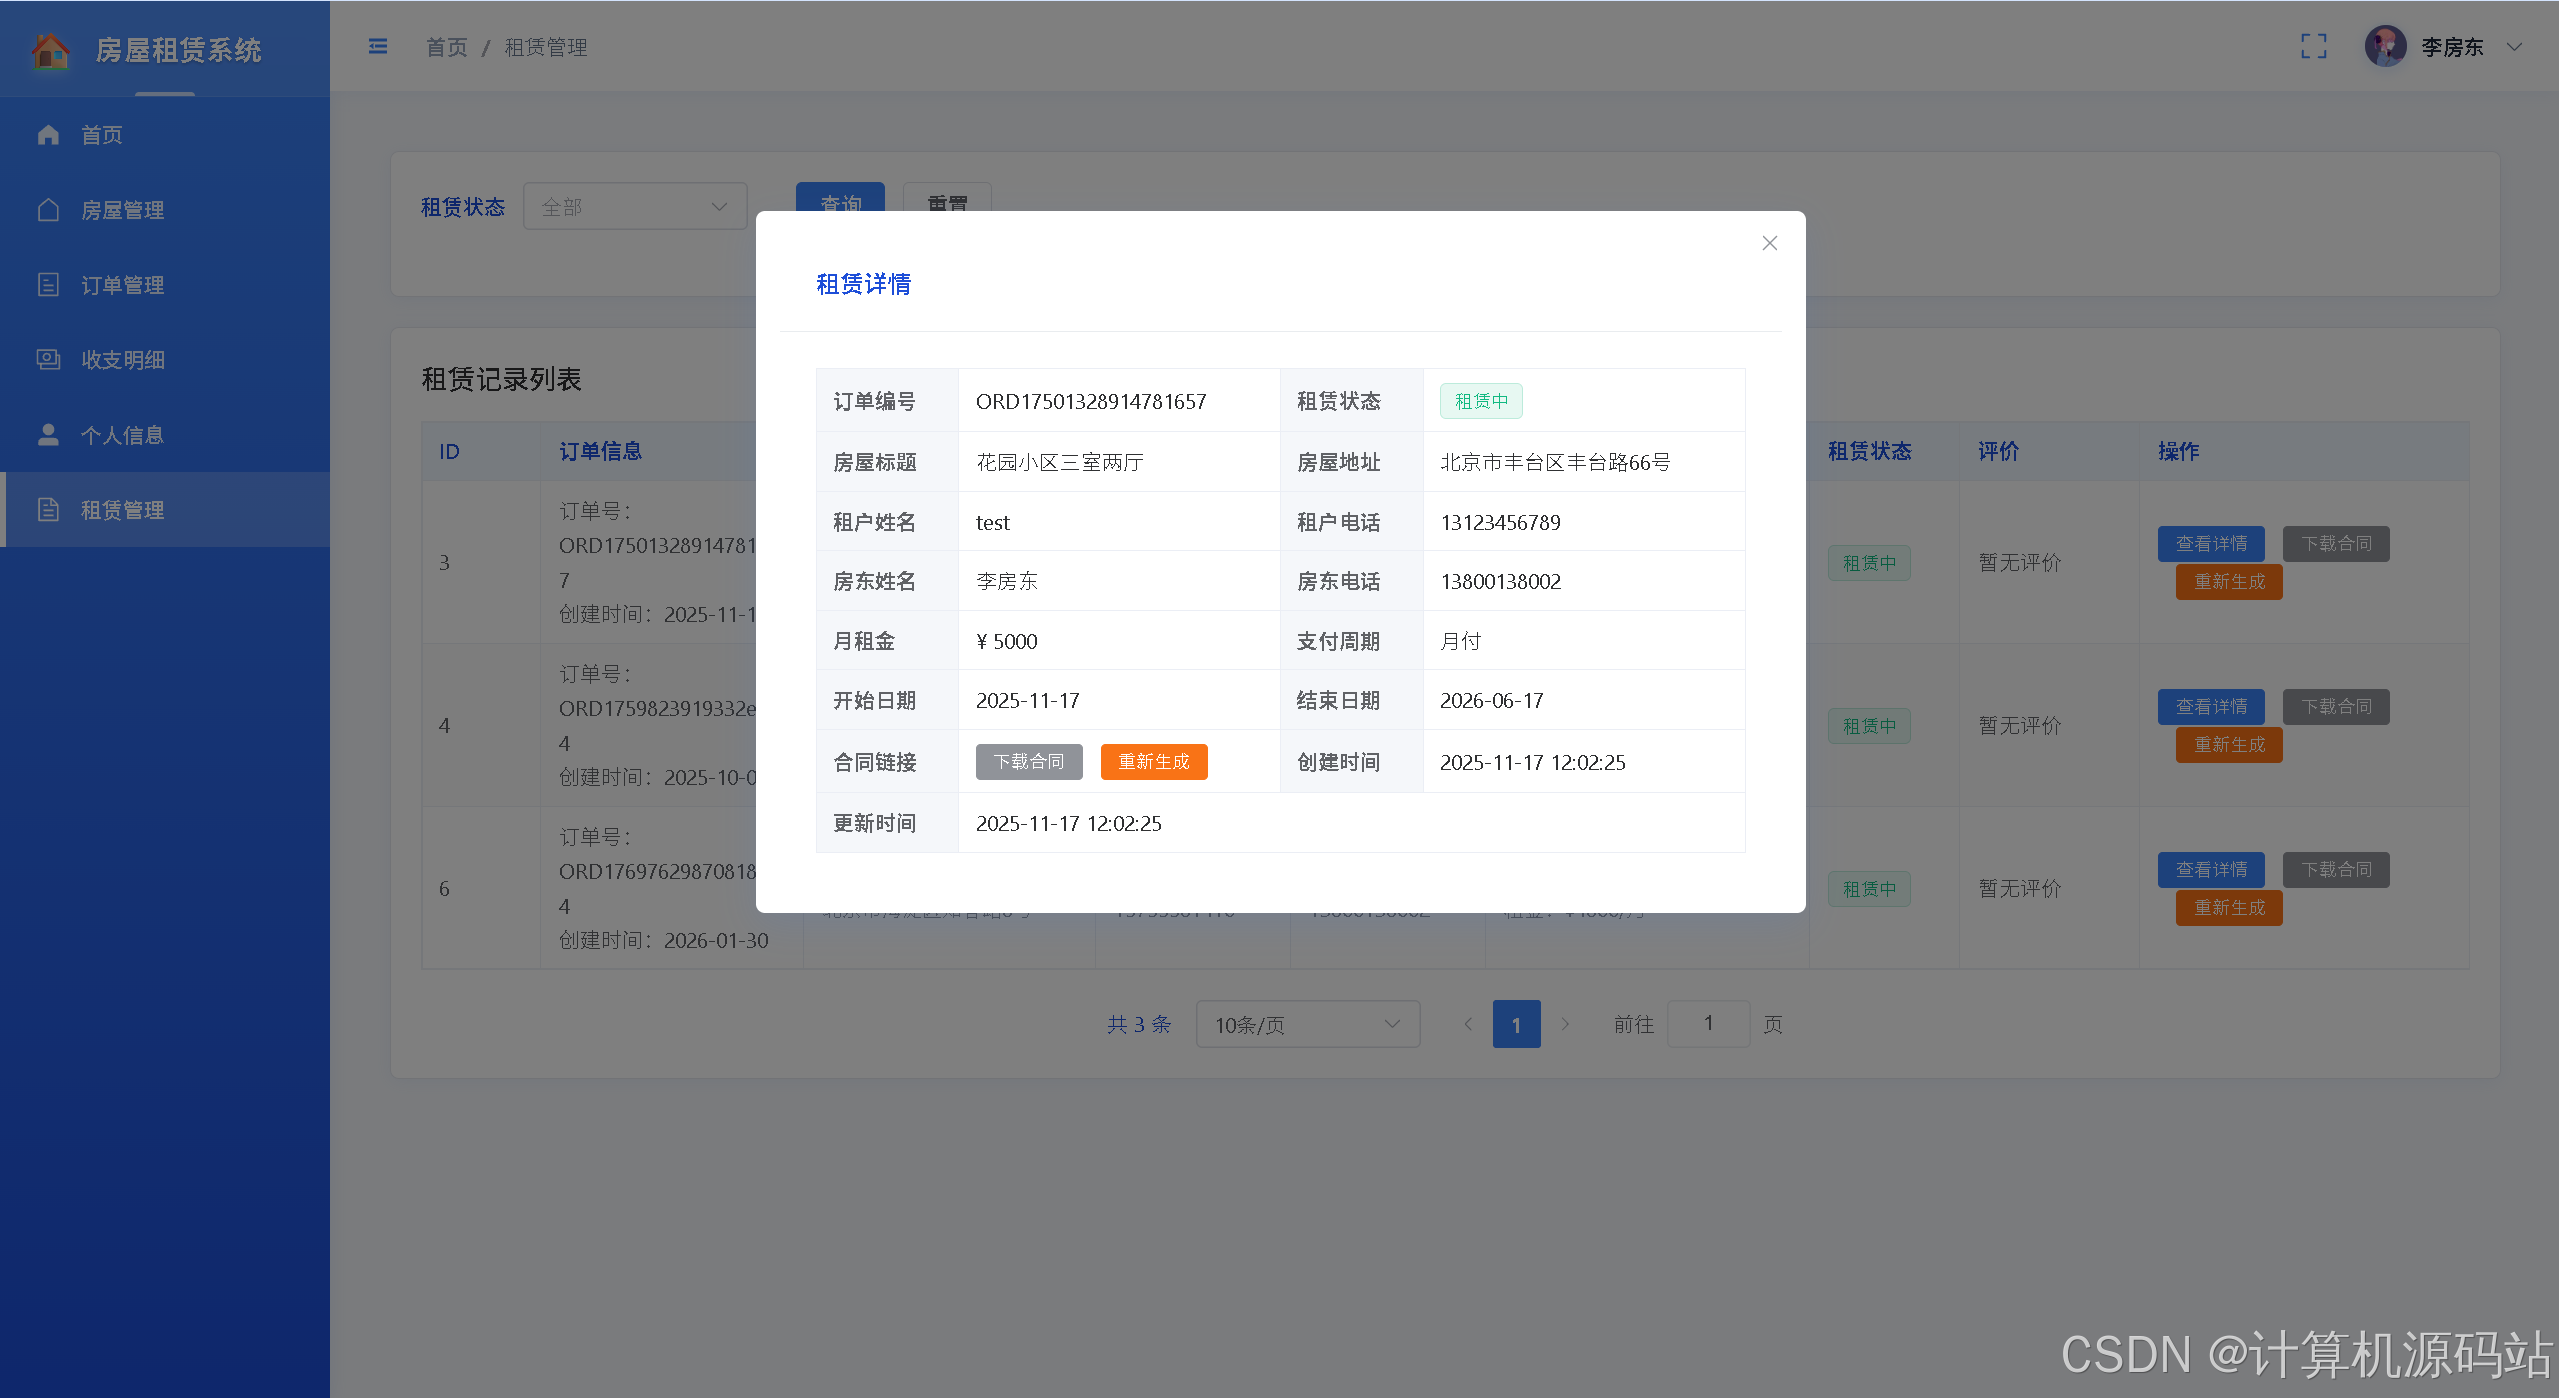The height and width of the screenshot is (1398, 2559).
Task: Click the 收支明细 sidebar icon
Action: pyautogui.click(x=48, y=360)
